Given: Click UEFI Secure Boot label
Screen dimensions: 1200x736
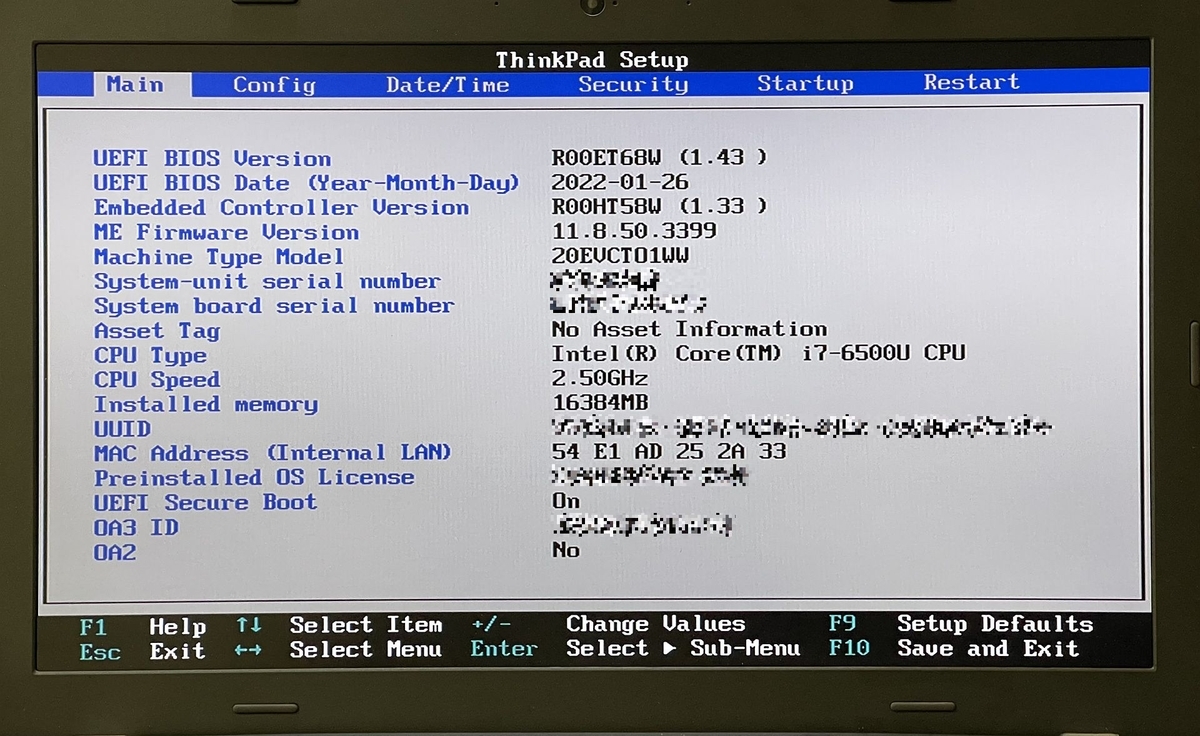Looking at the screenshot, I should pyautogui.click(x=205, y=502).
